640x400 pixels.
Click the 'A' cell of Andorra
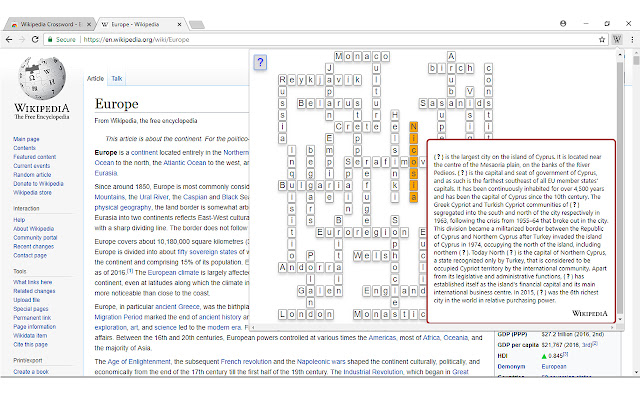(282, 267)
